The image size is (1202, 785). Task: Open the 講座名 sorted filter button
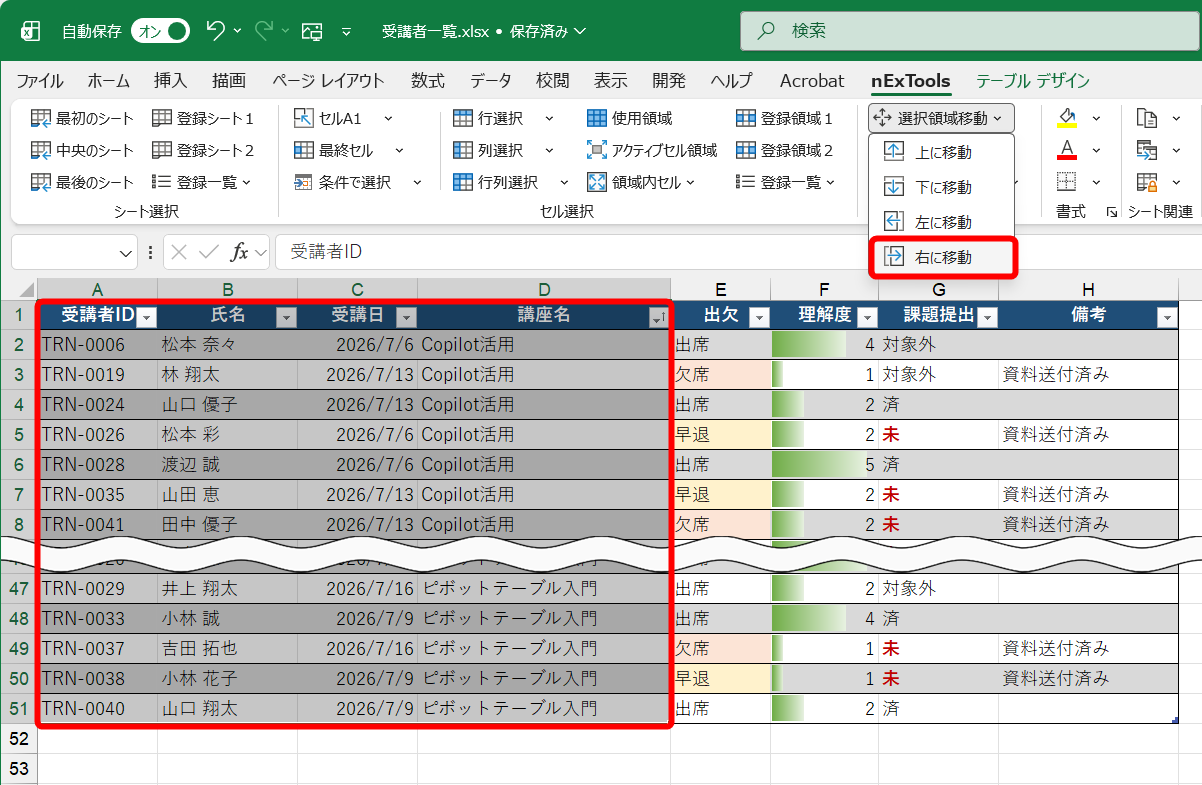pos(658,317)
